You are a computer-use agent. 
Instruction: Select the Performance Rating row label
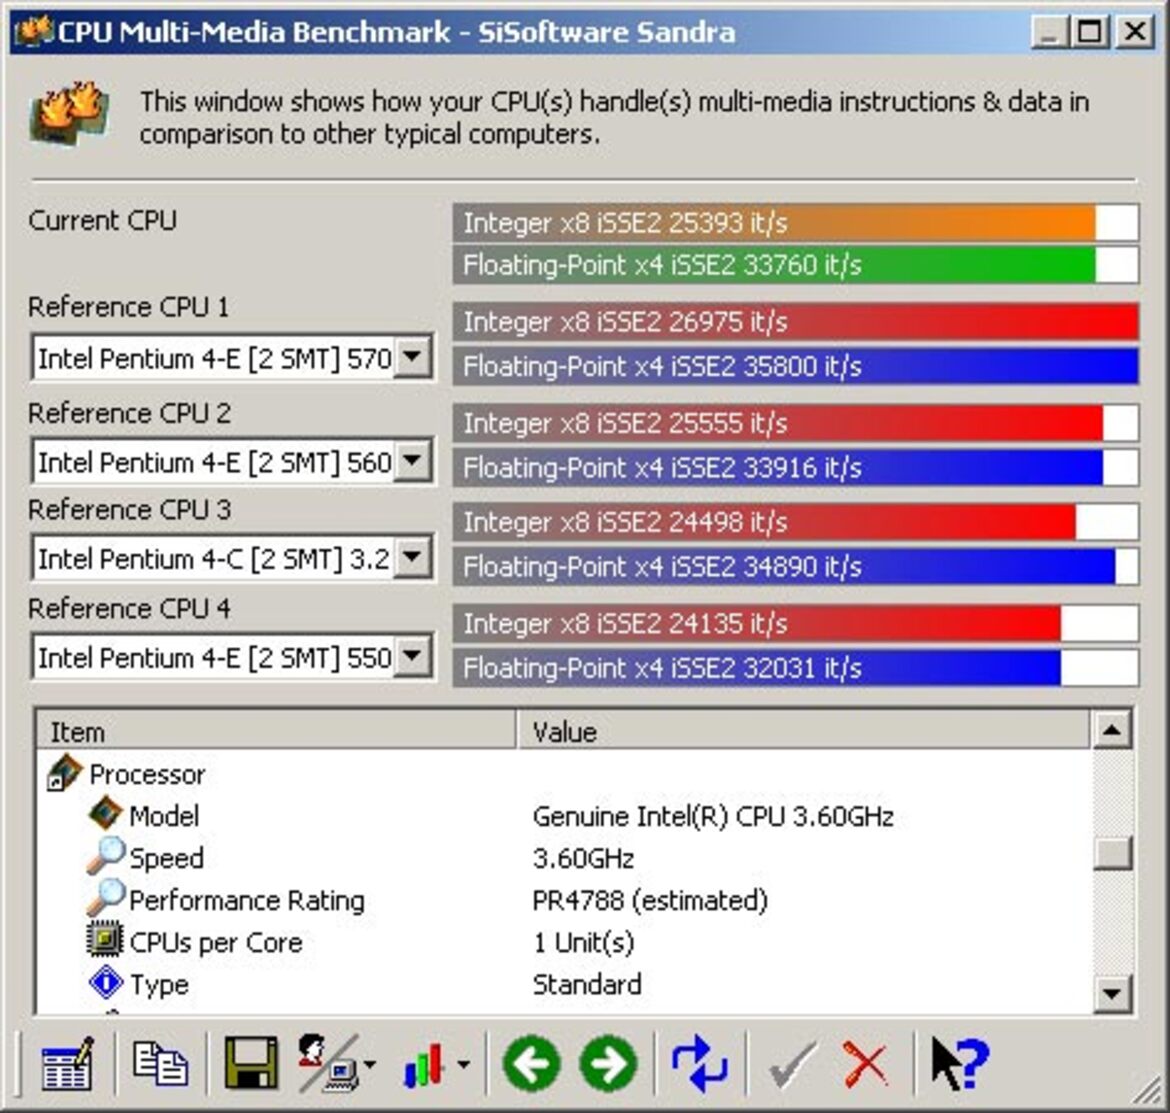[x=247, y=900]
